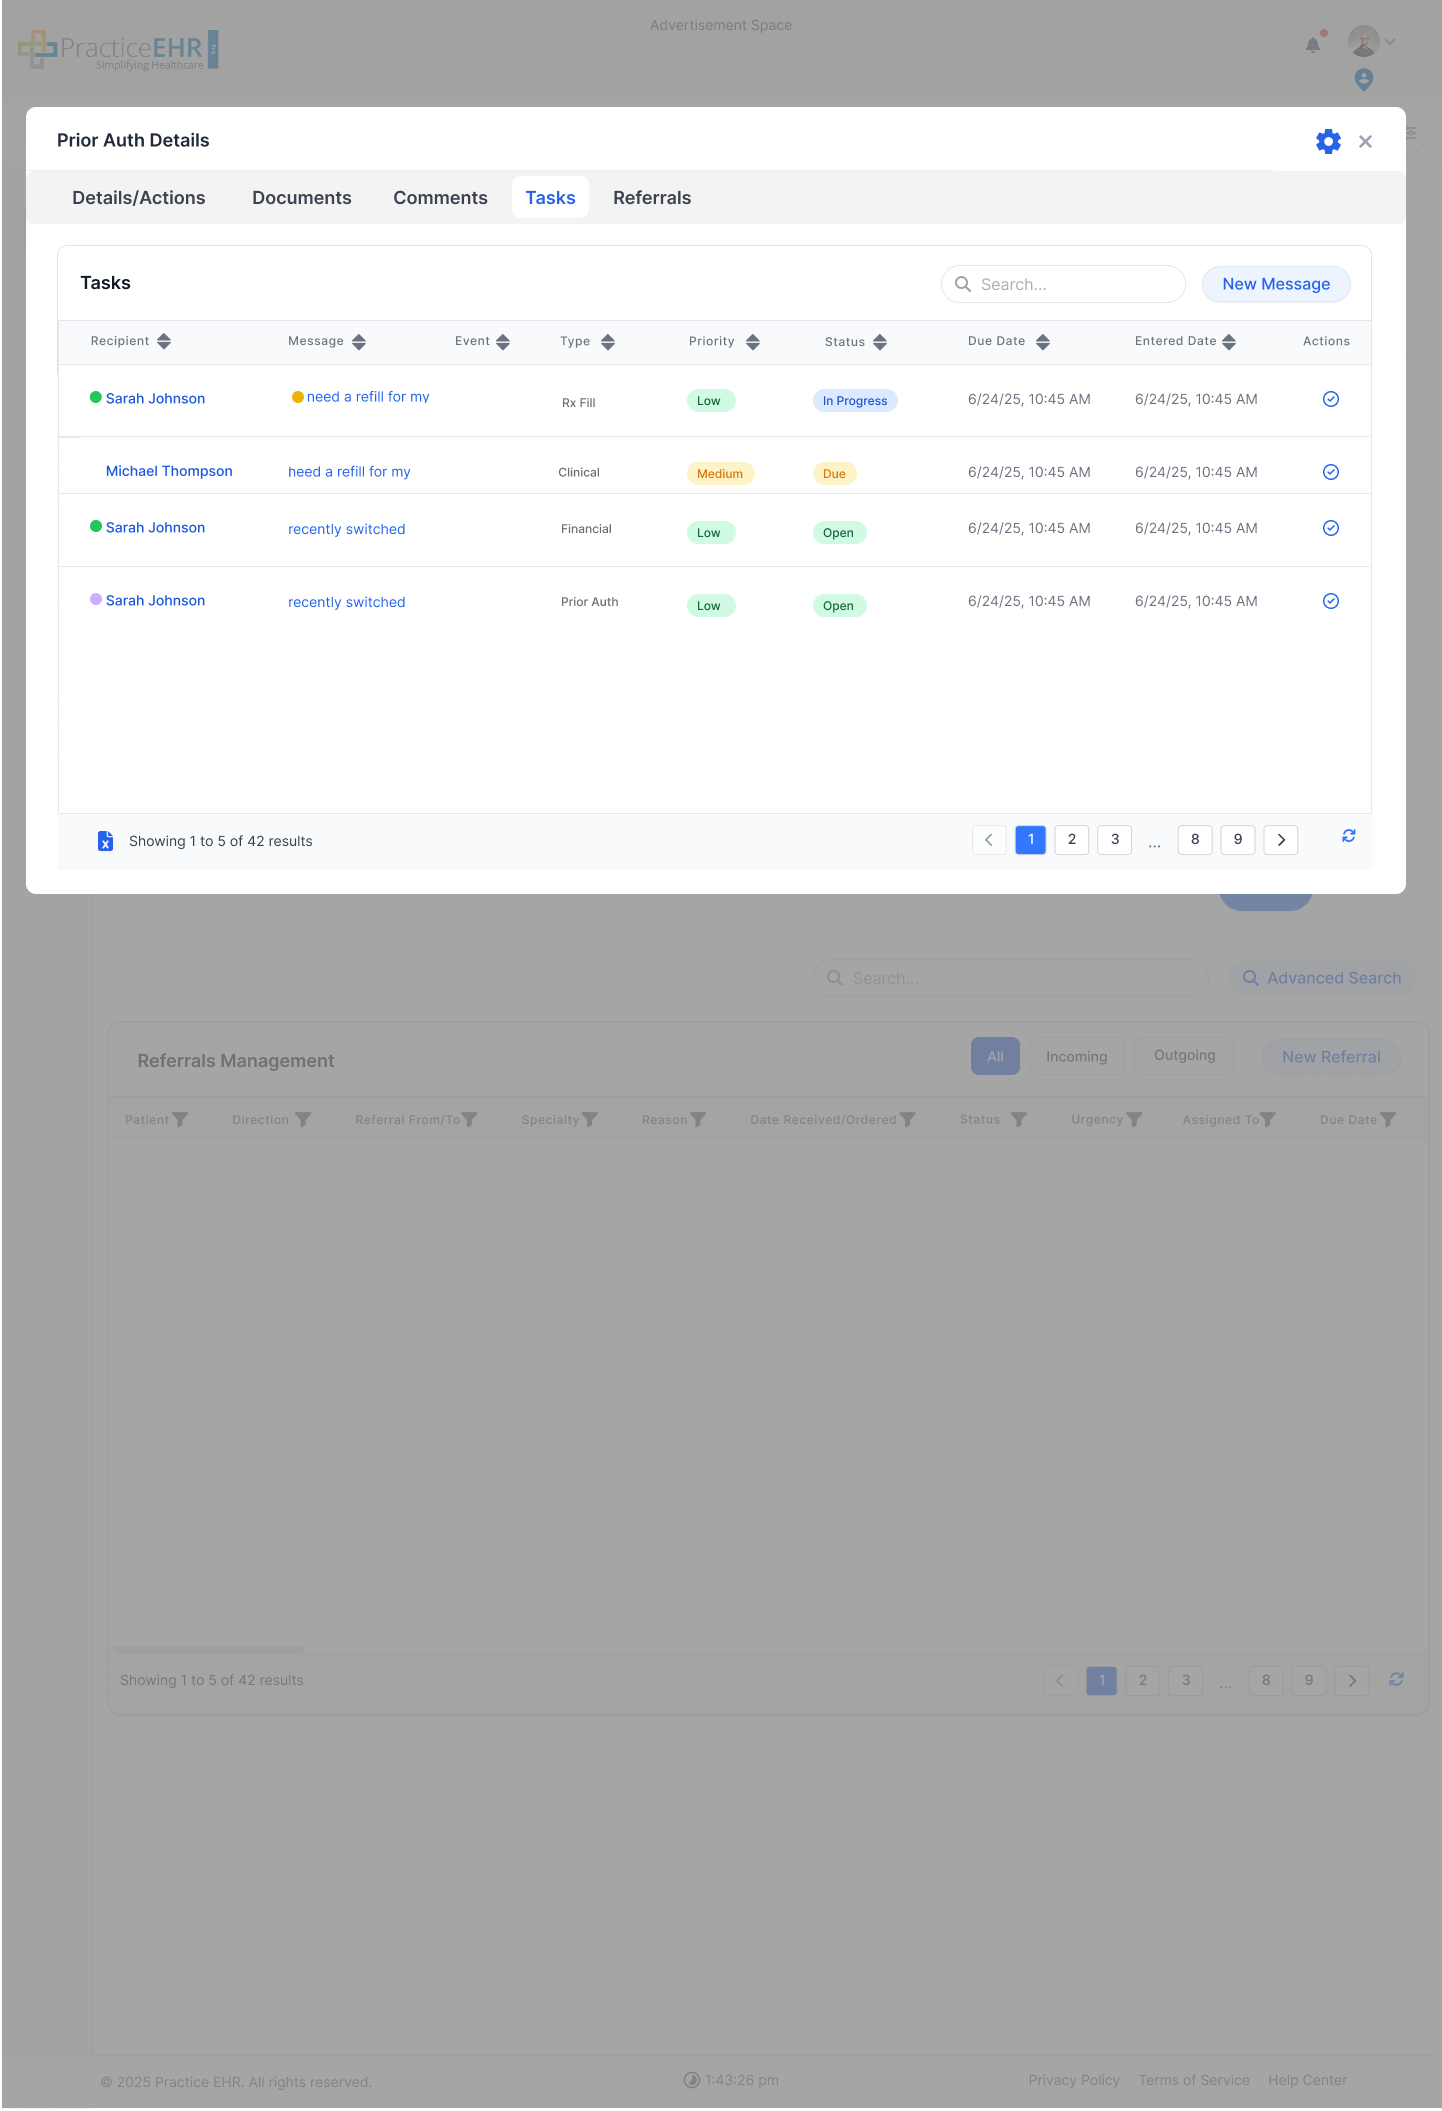Switch to the Details/Actions tab
Viewport: 1442px width, 2111px height.
pos(139,198)
